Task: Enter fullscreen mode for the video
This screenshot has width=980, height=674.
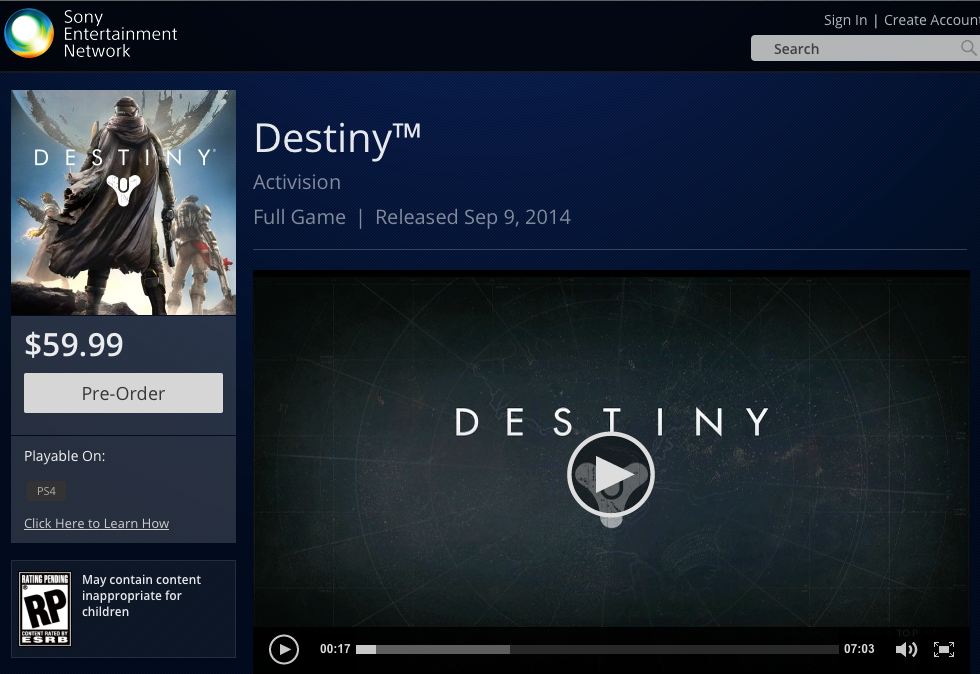Action: tap(944, 650)
